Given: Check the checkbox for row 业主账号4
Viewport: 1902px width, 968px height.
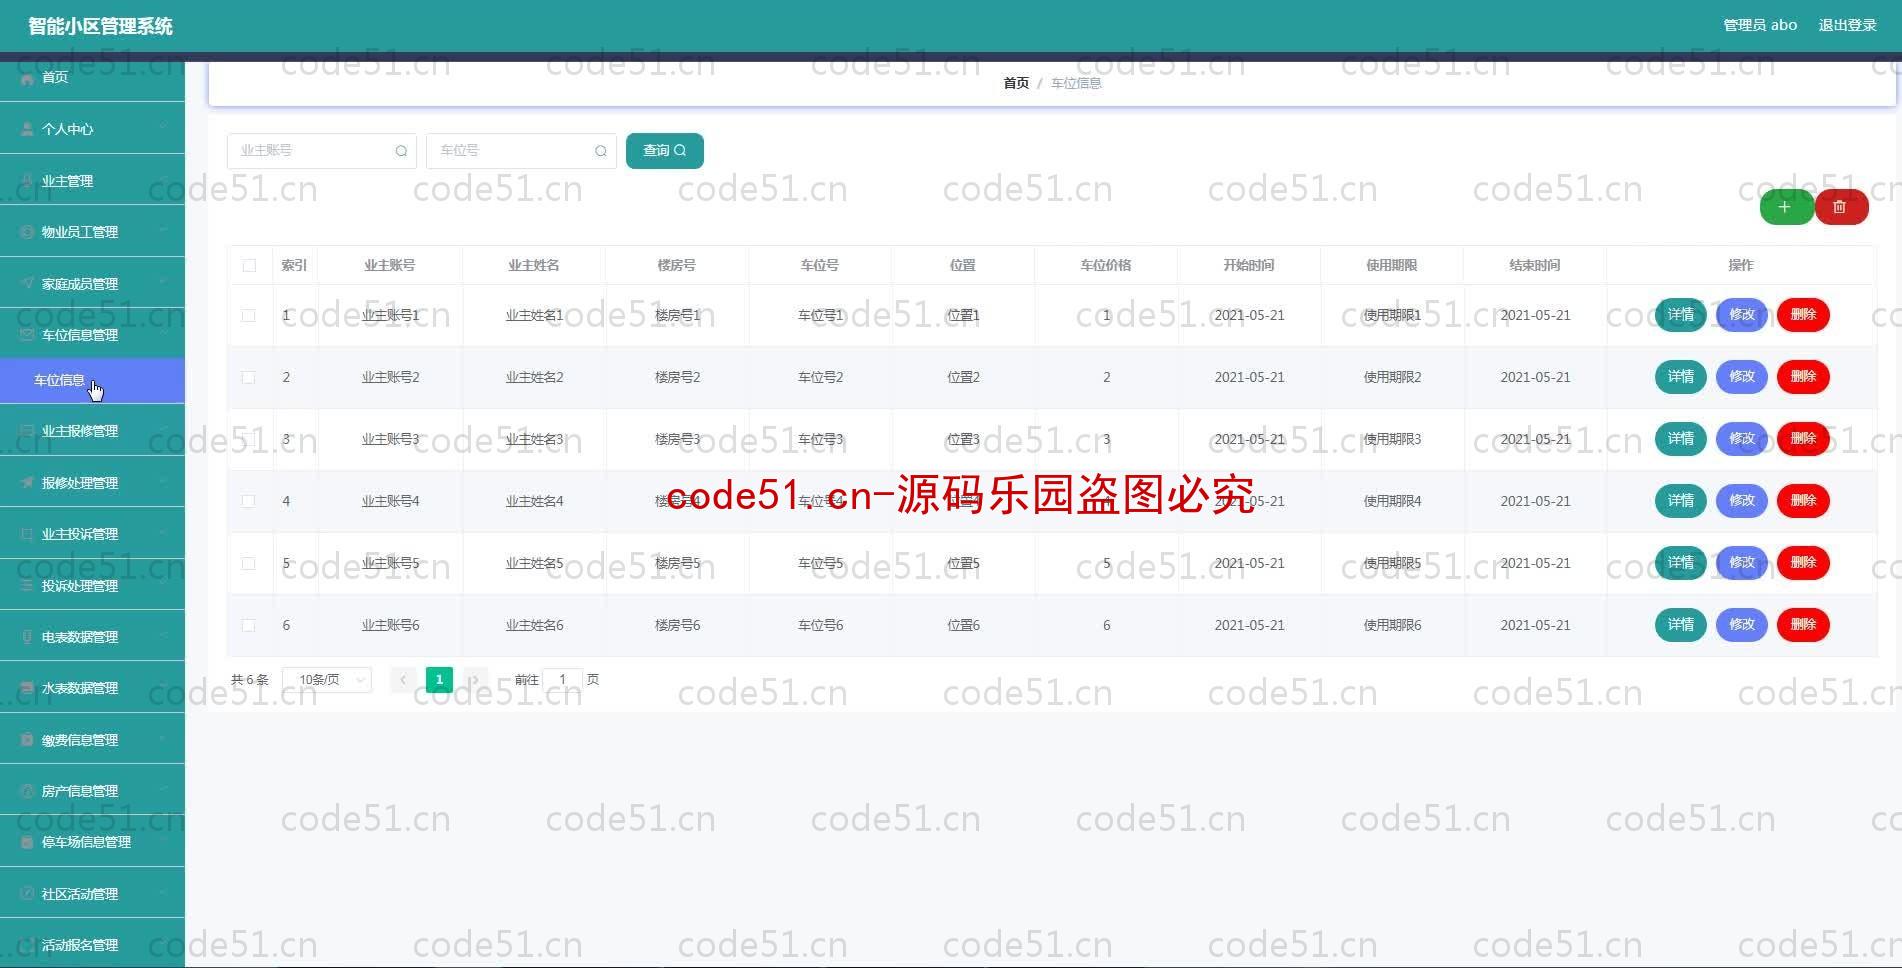Looking at the screenshot, I should click(x=249, y=501).
